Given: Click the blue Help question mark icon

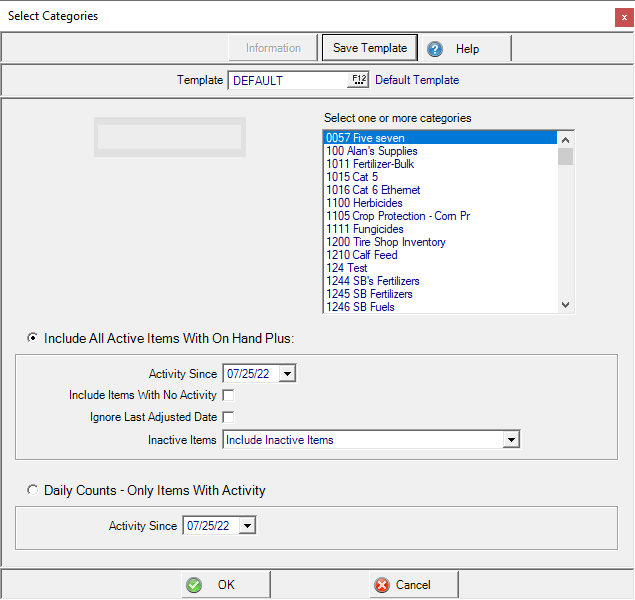Looking at the screenshot, I should [x=435, y=49].
